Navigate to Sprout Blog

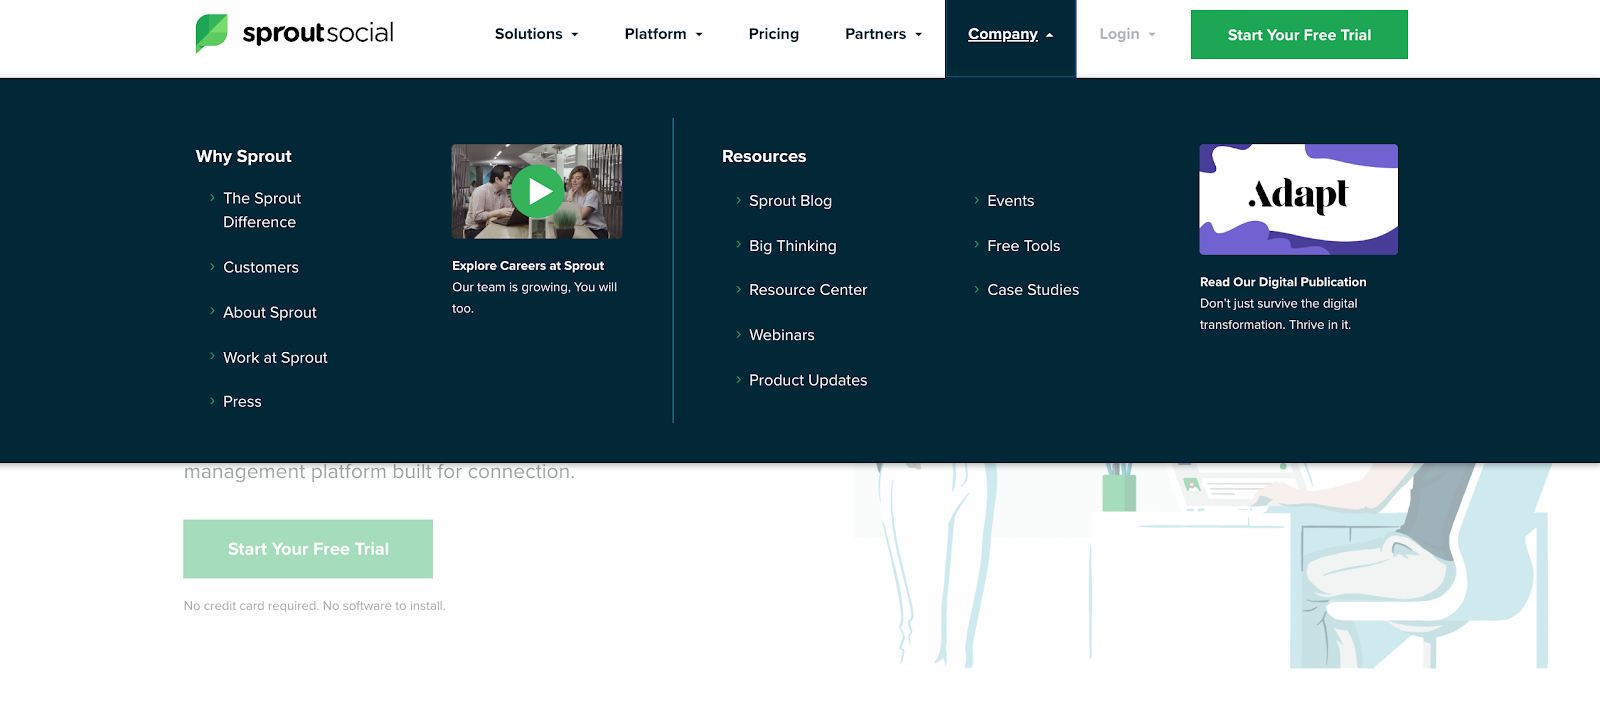coord(790,200)
